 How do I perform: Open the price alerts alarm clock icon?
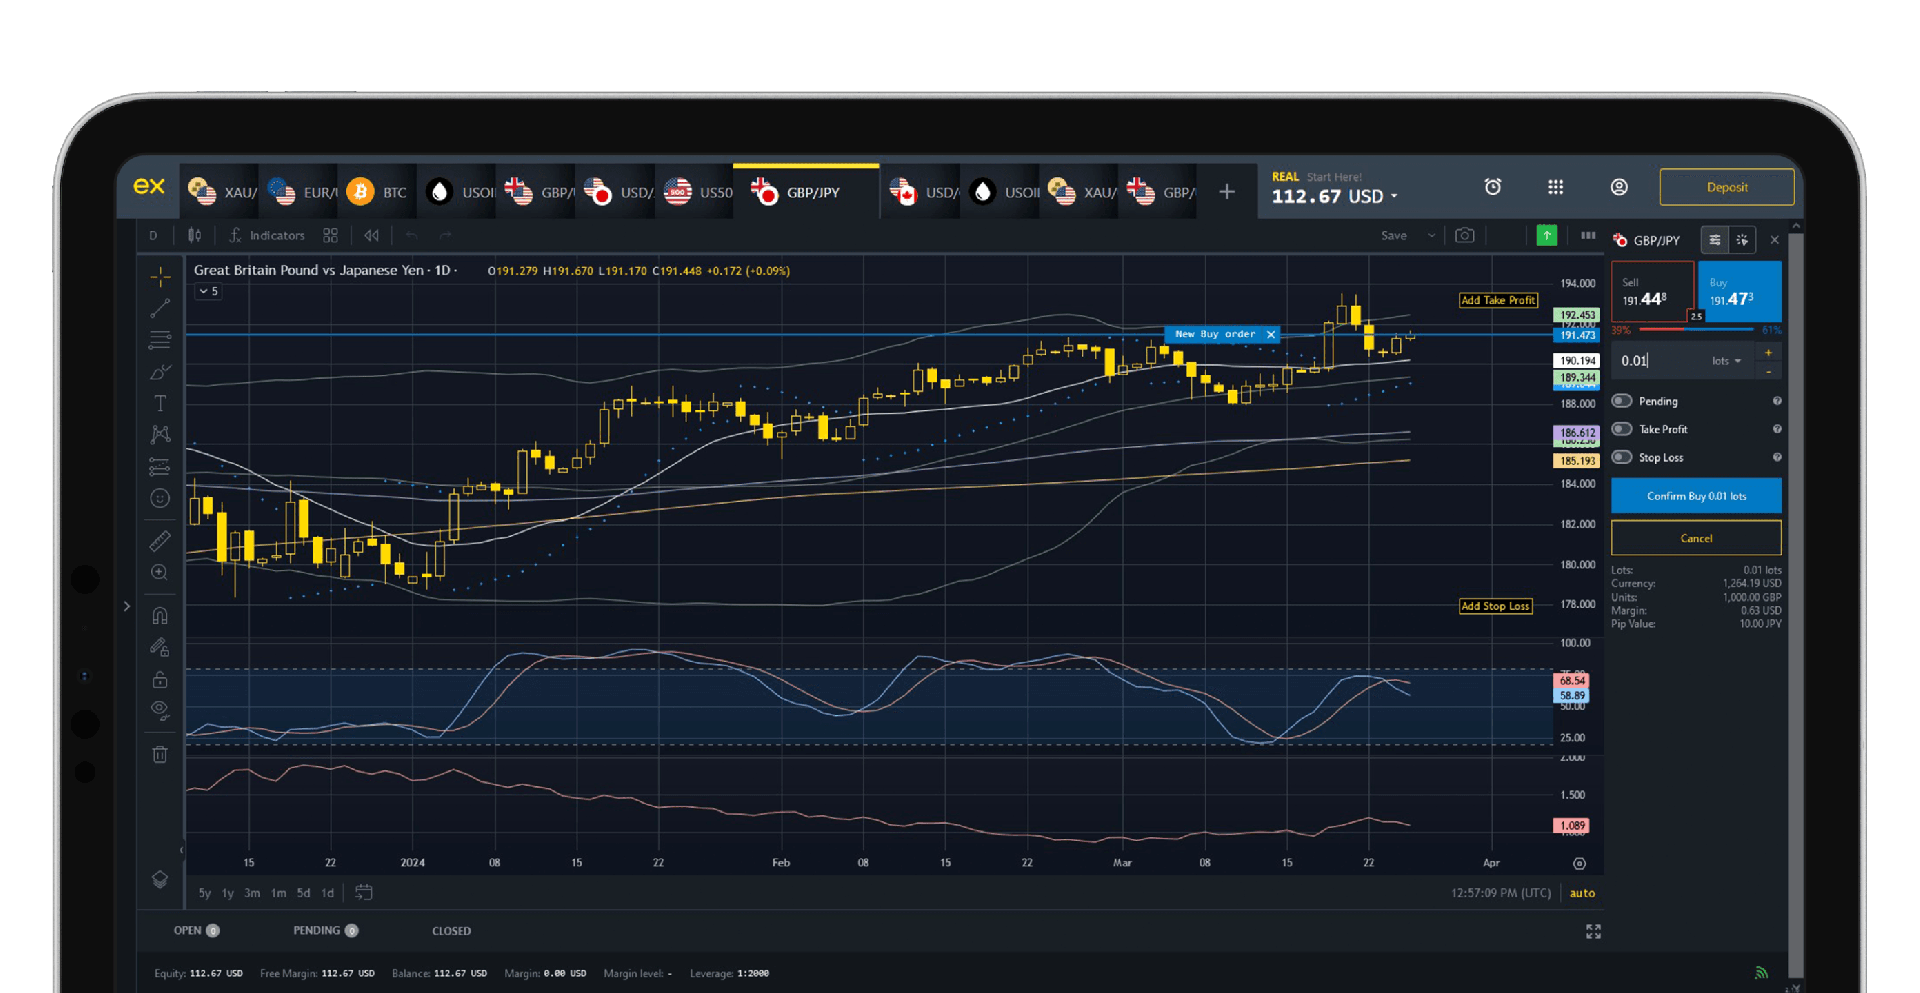[x=1492, y=187]
